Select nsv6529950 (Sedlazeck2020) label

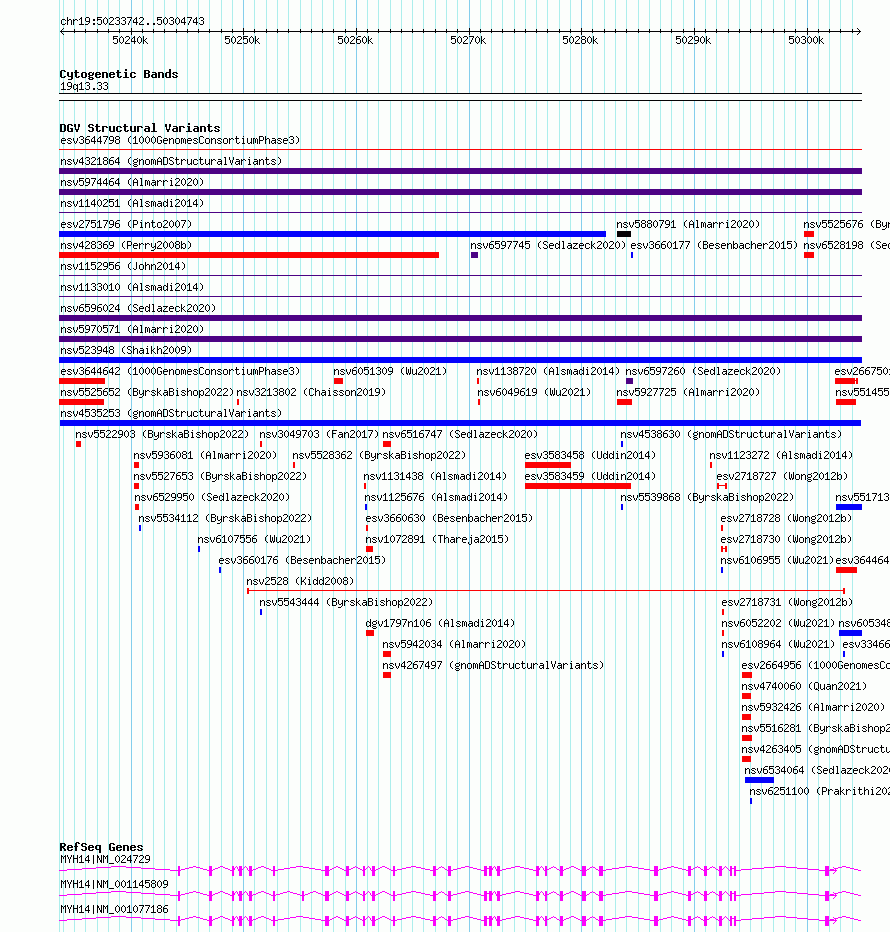[212, 497]
